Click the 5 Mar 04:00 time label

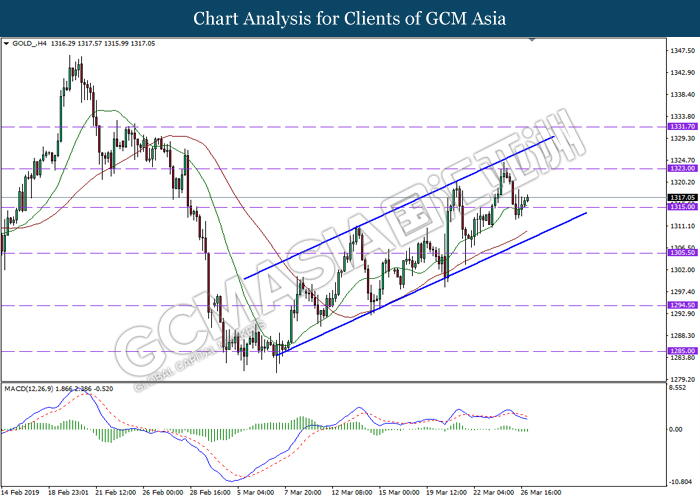pos(256,493)
